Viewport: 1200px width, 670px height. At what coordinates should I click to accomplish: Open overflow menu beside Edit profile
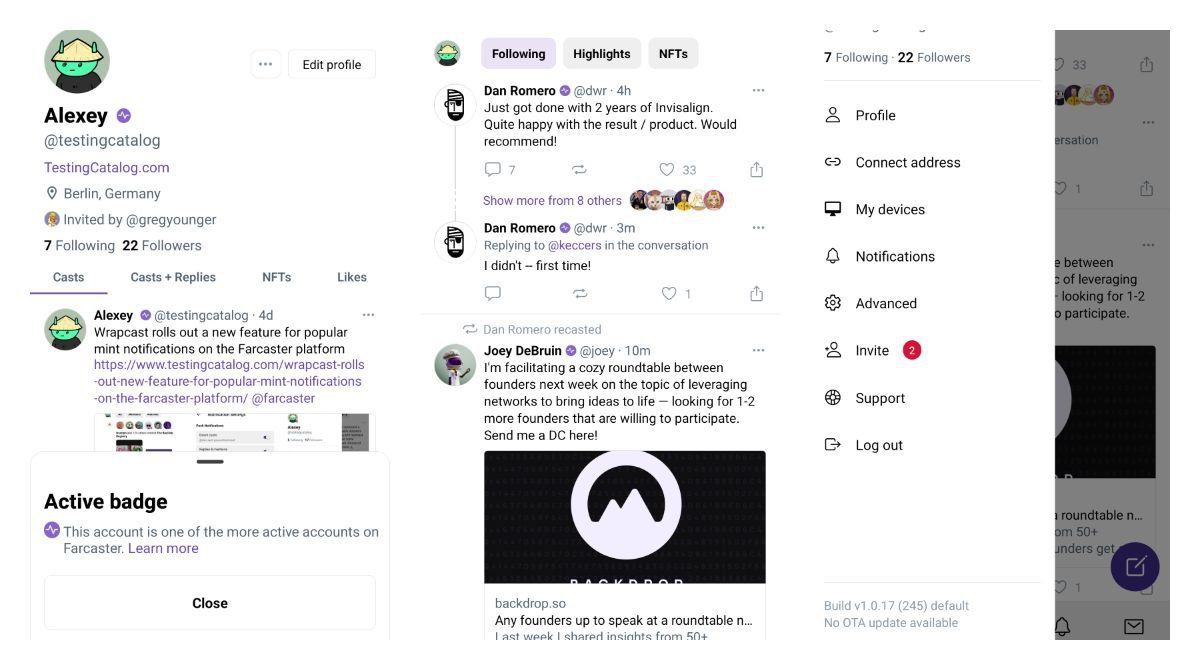point(265,63)
